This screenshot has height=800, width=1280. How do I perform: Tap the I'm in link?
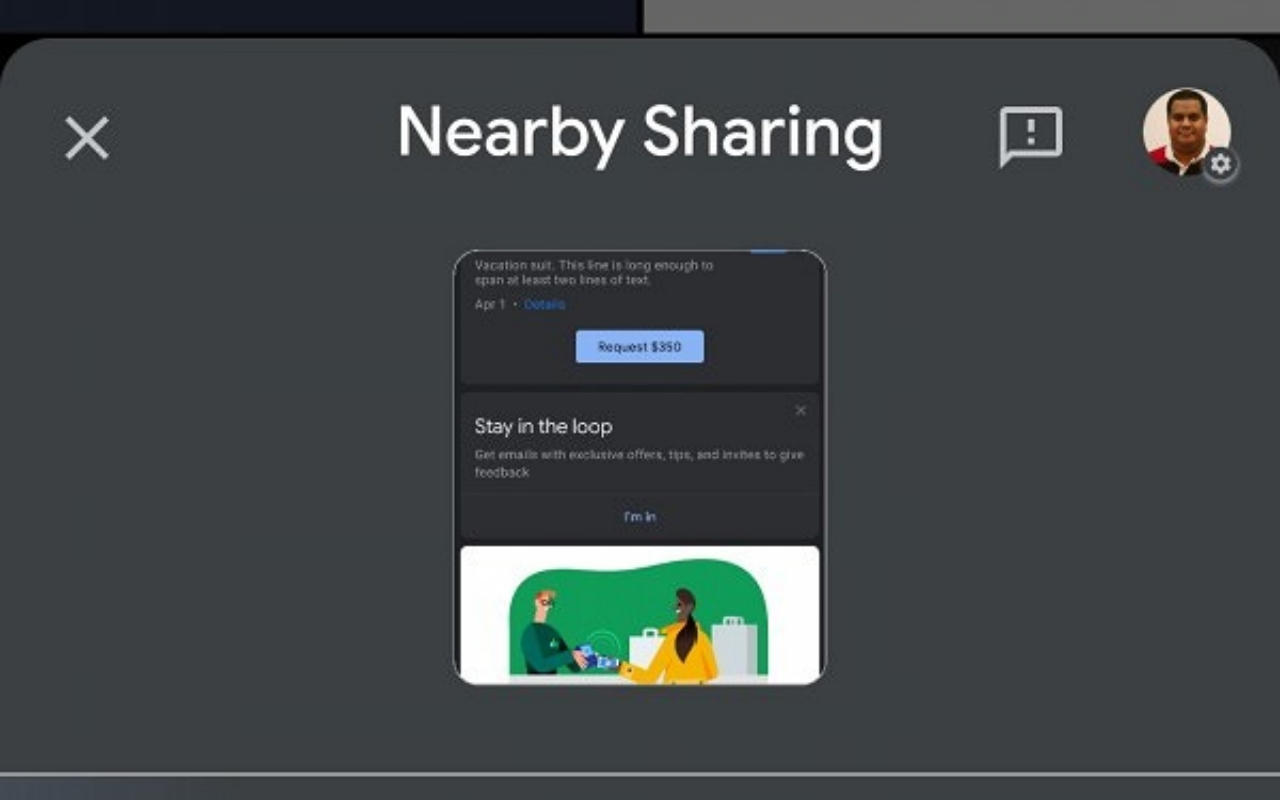tap(640, 517)
